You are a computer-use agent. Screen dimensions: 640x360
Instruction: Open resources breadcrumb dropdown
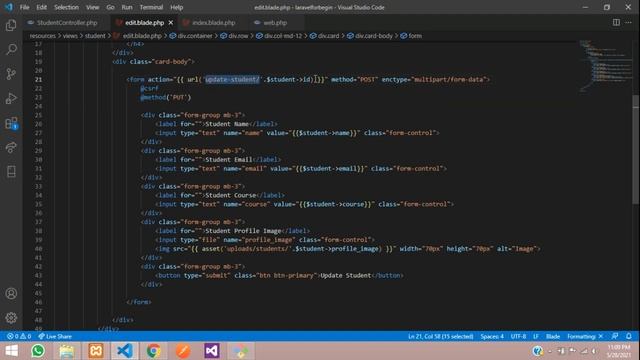point(42,36)
